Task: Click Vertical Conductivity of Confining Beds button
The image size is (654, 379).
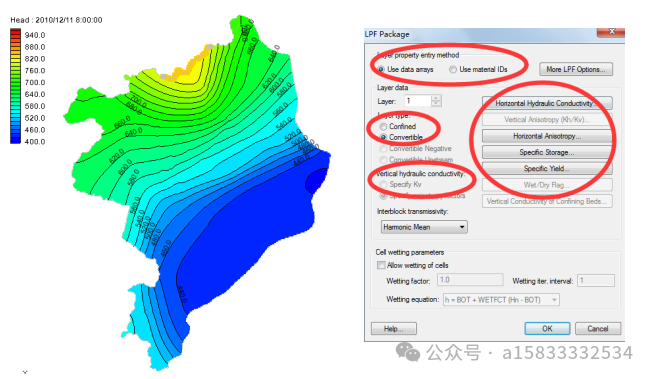Action: coord(547,201)
